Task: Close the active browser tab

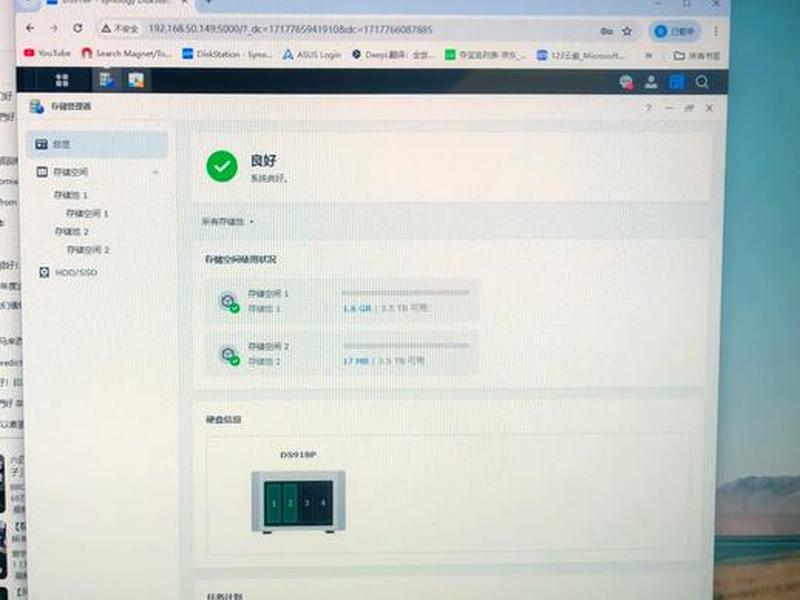Action: 185,3
